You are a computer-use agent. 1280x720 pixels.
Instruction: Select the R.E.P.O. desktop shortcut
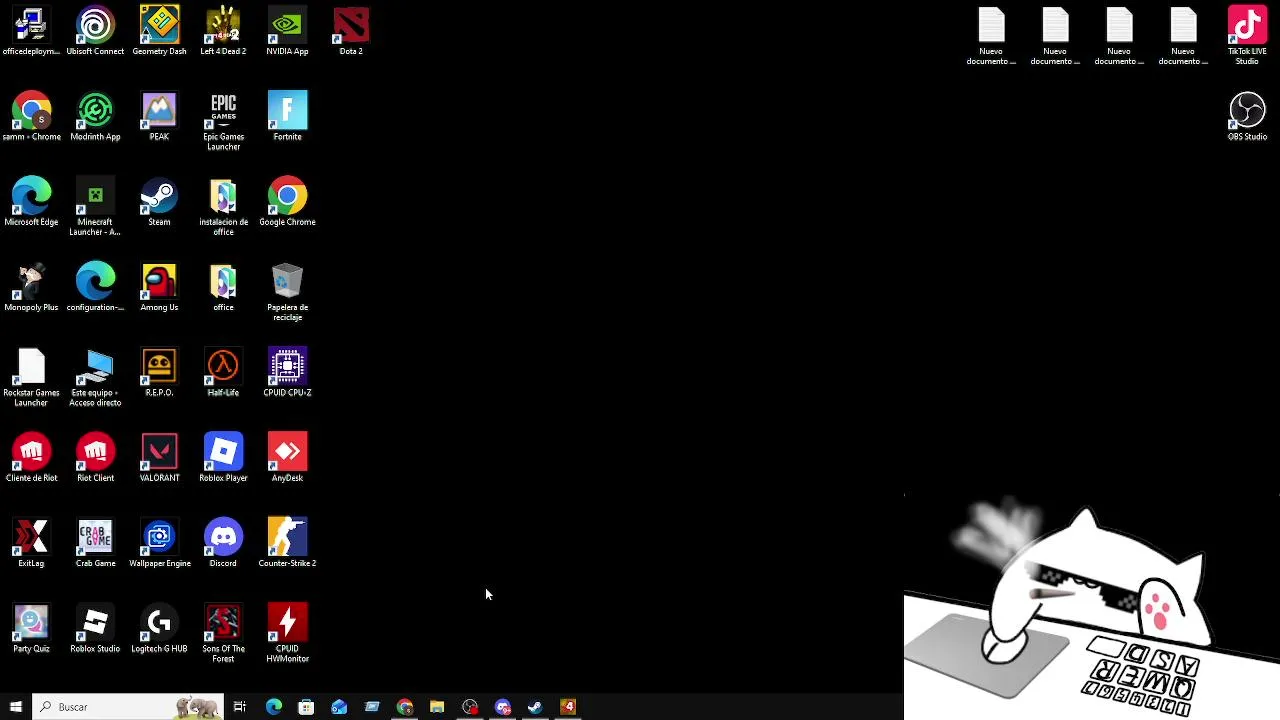click(159, 373)
